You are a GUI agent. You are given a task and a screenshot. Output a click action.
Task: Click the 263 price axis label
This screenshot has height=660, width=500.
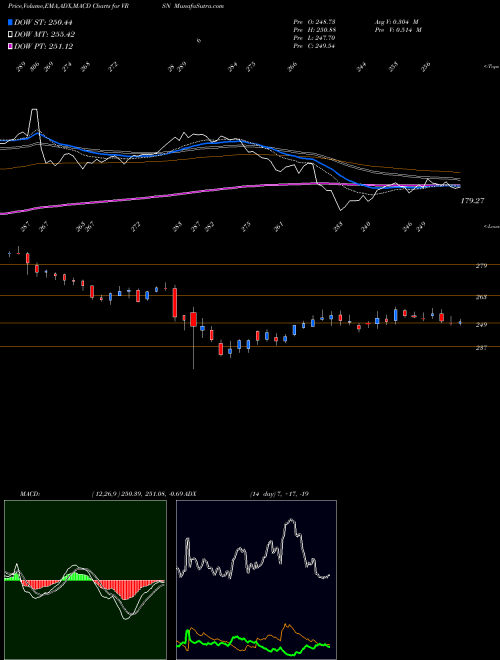point(481,297)
